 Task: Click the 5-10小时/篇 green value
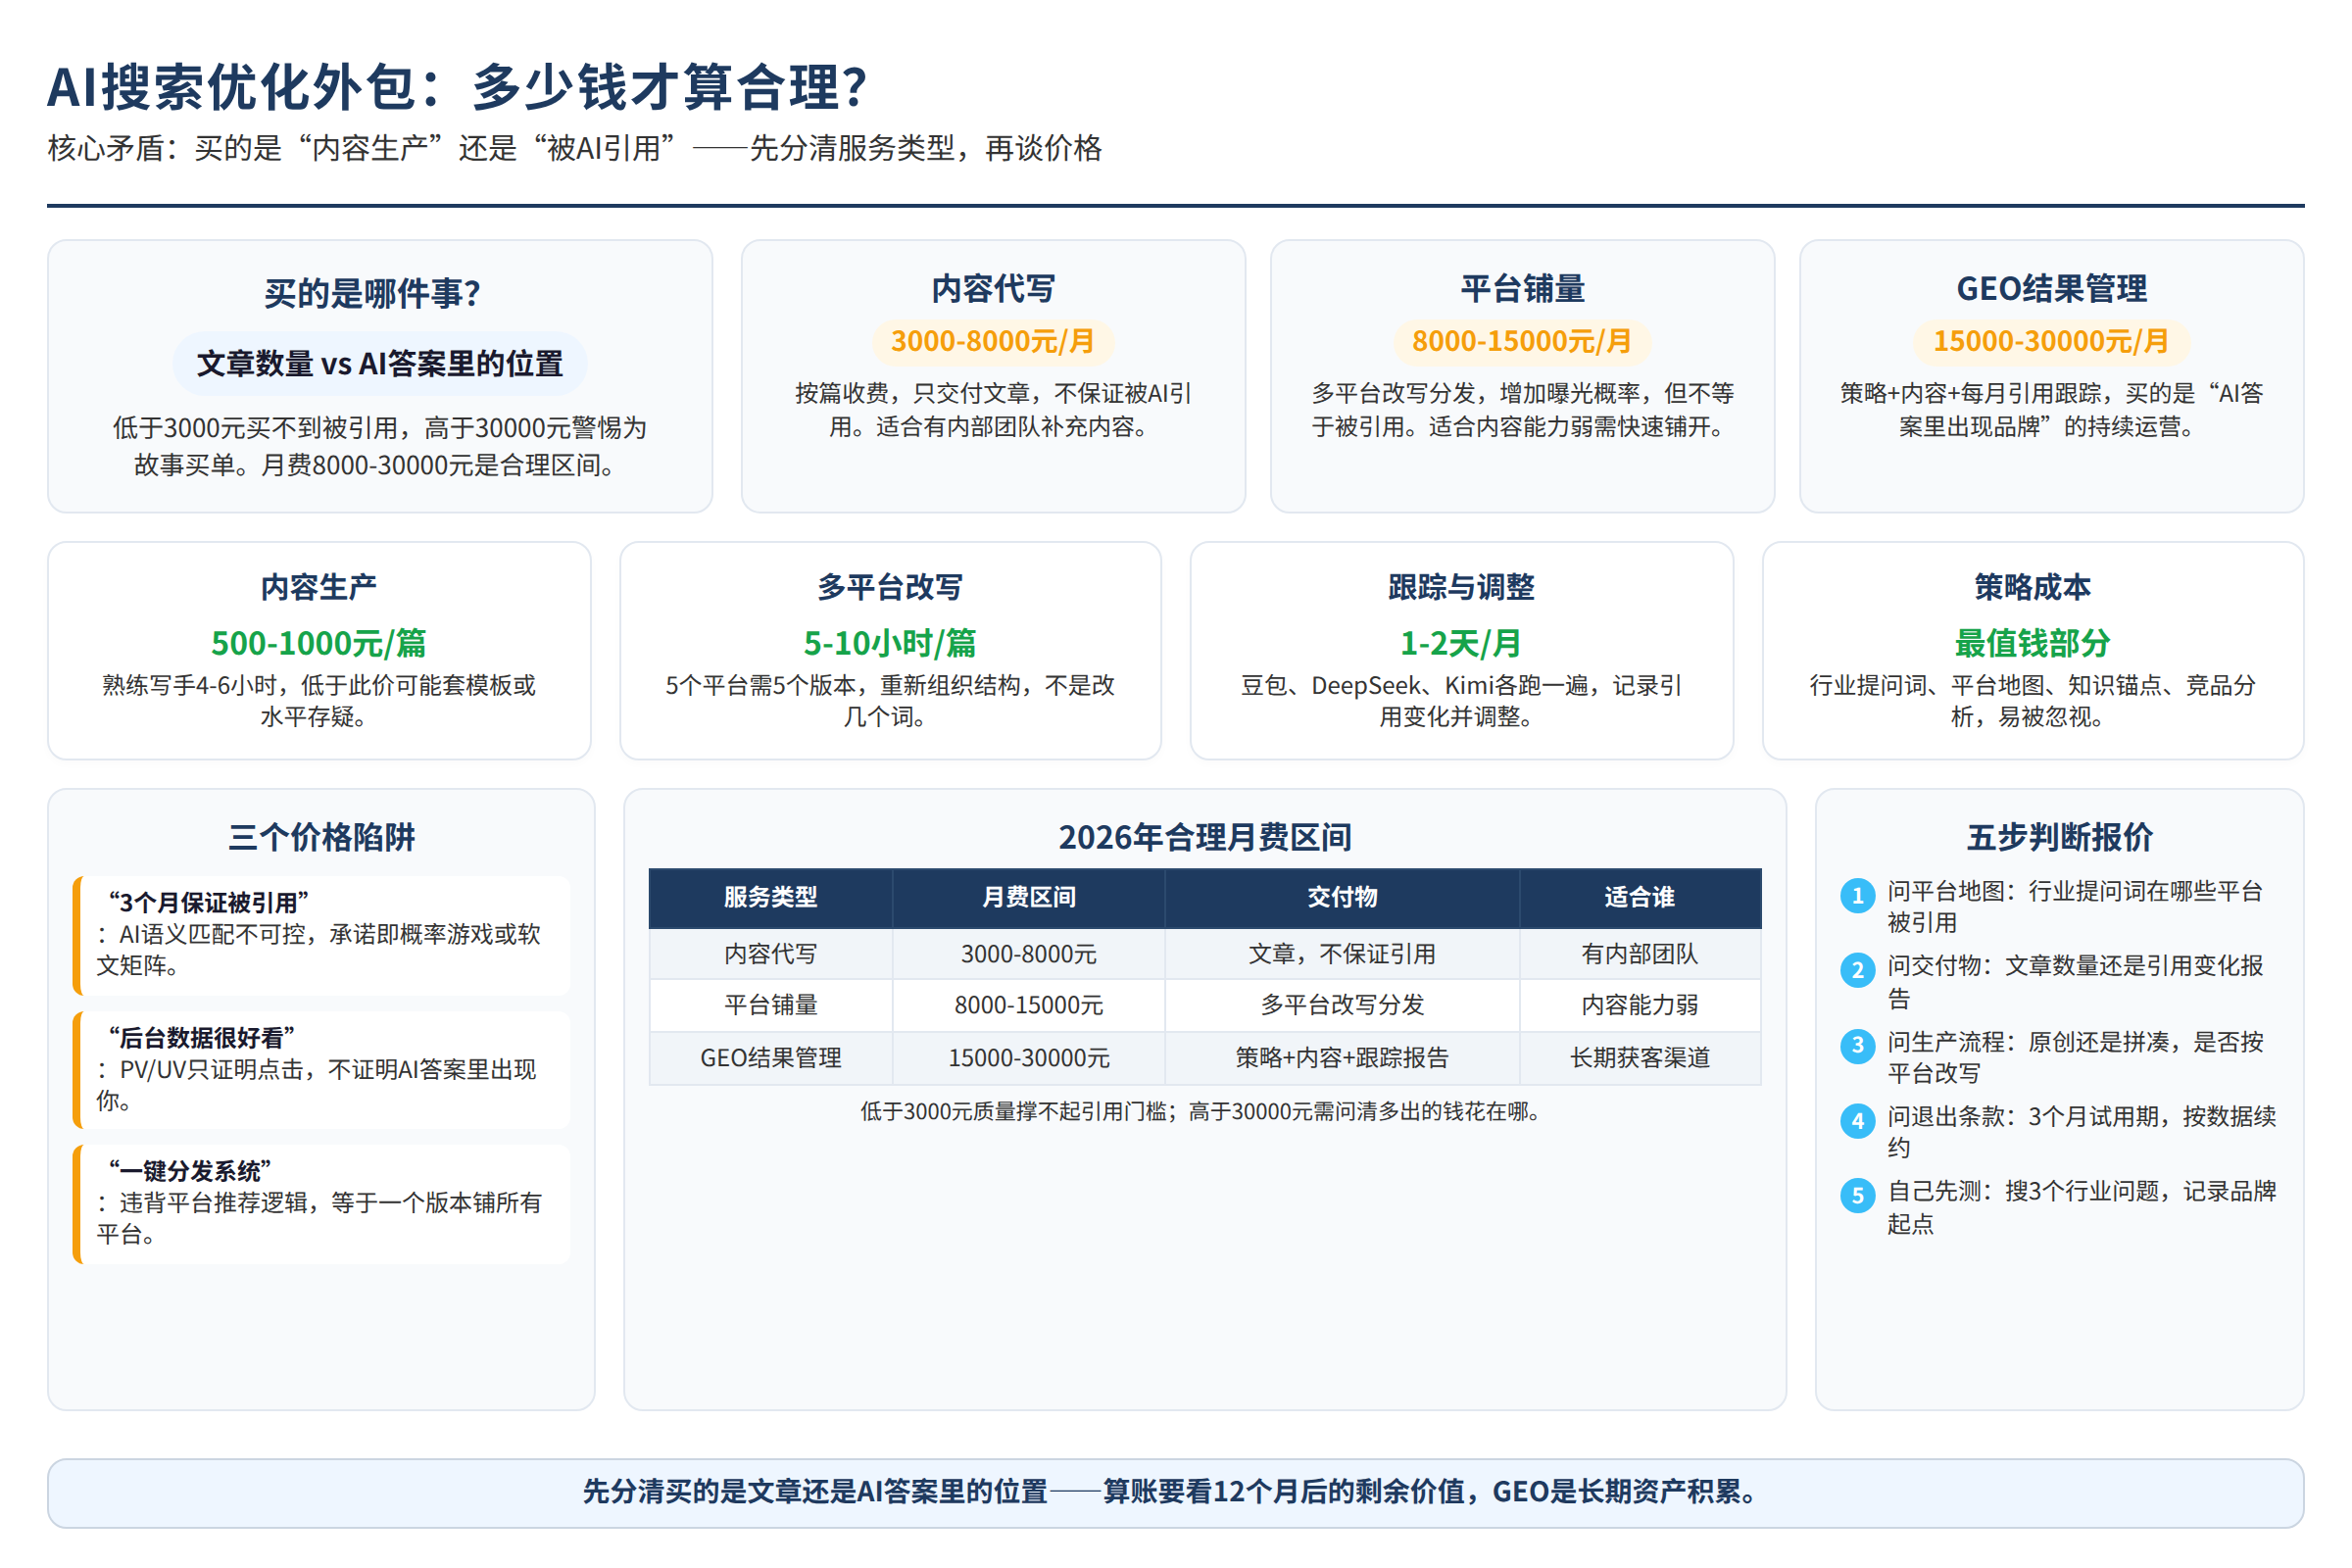pos(890,643)
